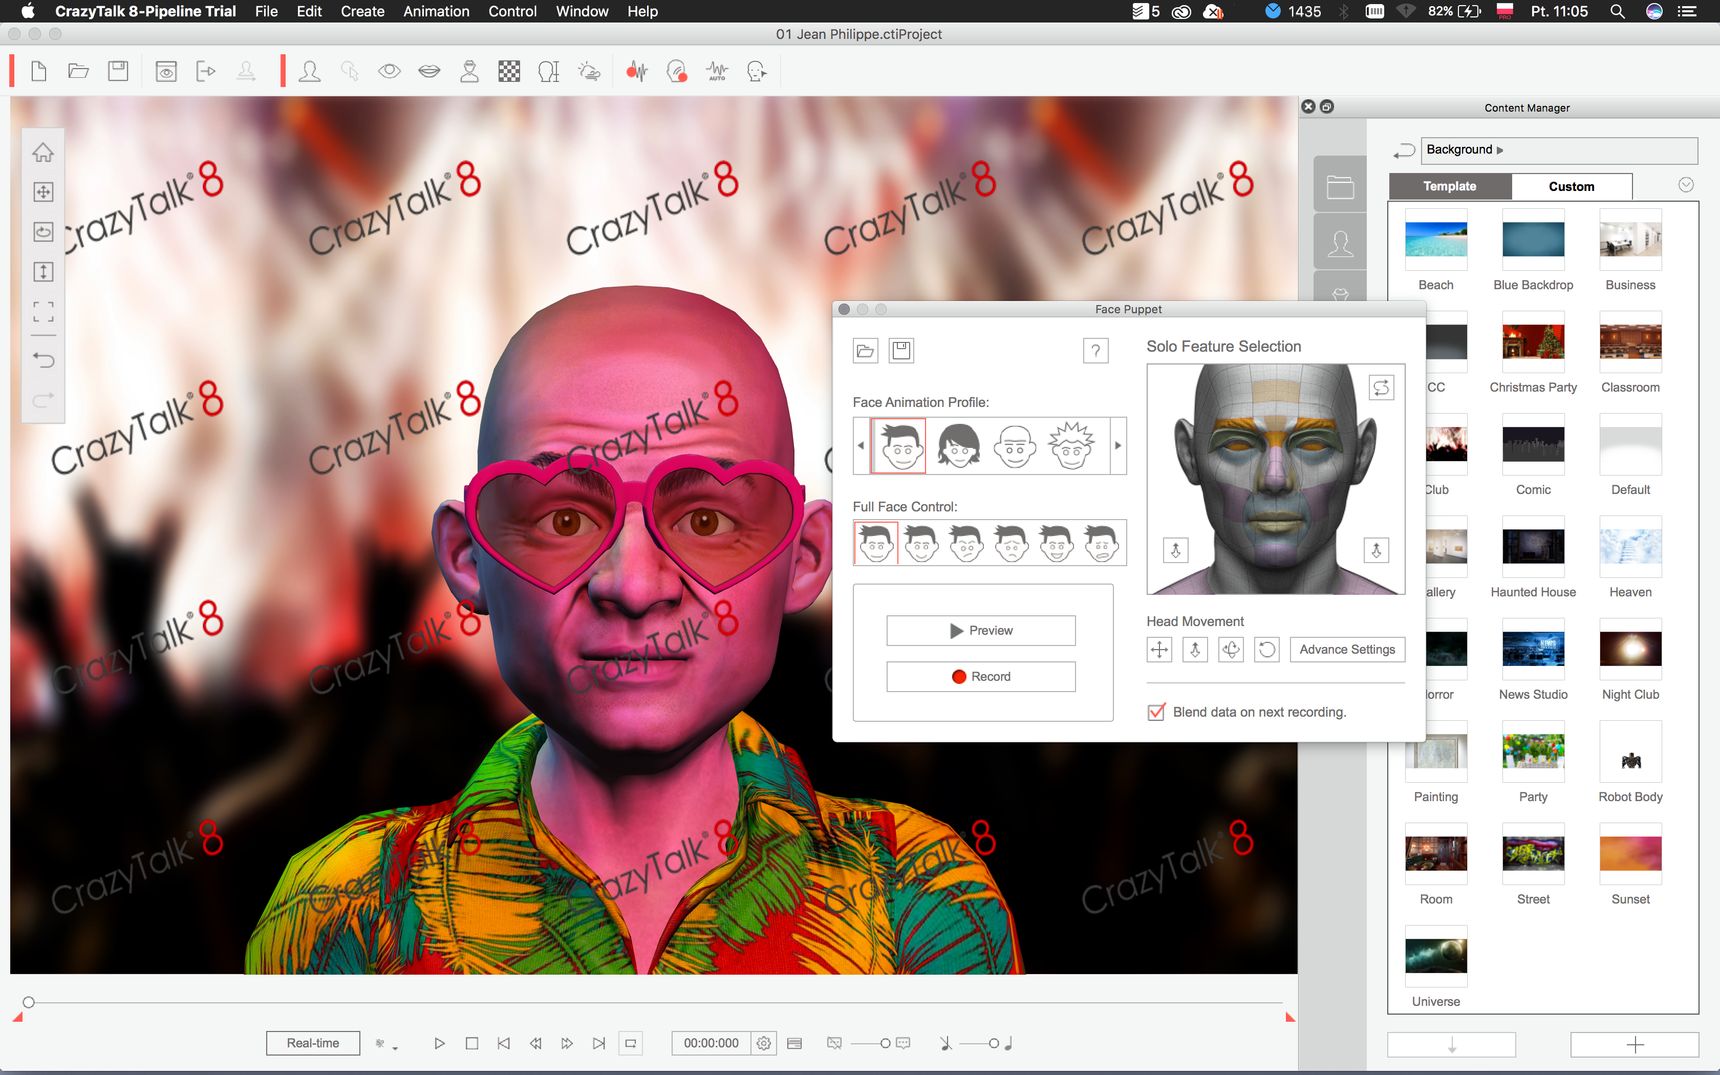1720x1075 pixels.
Task: Open the head profile fitting tool
Action: (x=549, y=71)
